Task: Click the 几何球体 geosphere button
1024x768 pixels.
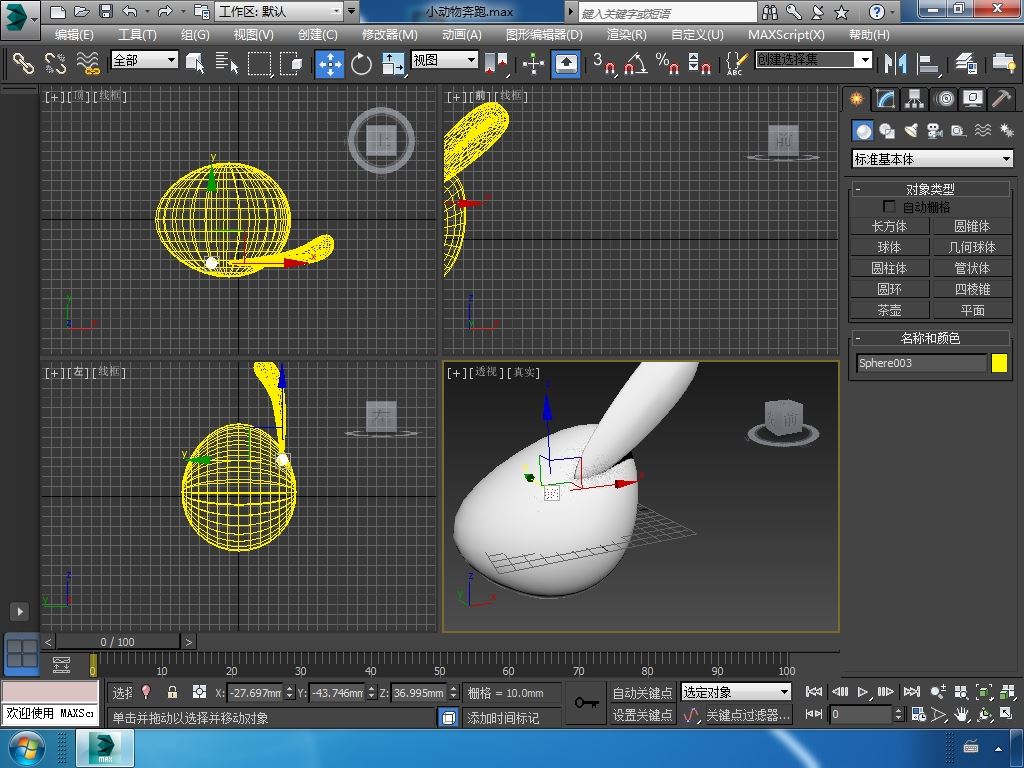Action: (x=972, y=247)
